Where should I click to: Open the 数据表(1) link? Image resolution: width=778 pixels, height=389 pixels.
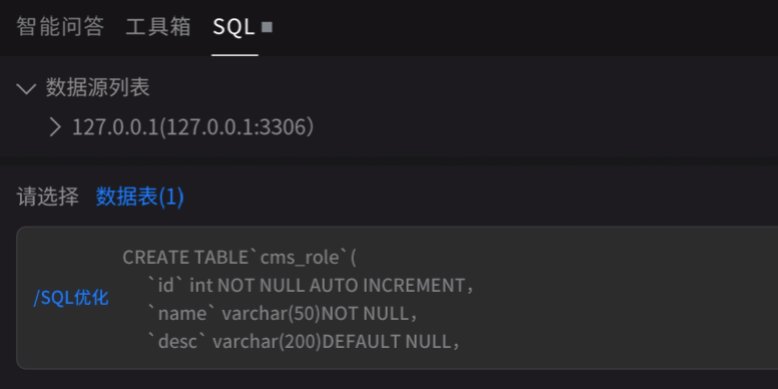(x=140, y=197)
